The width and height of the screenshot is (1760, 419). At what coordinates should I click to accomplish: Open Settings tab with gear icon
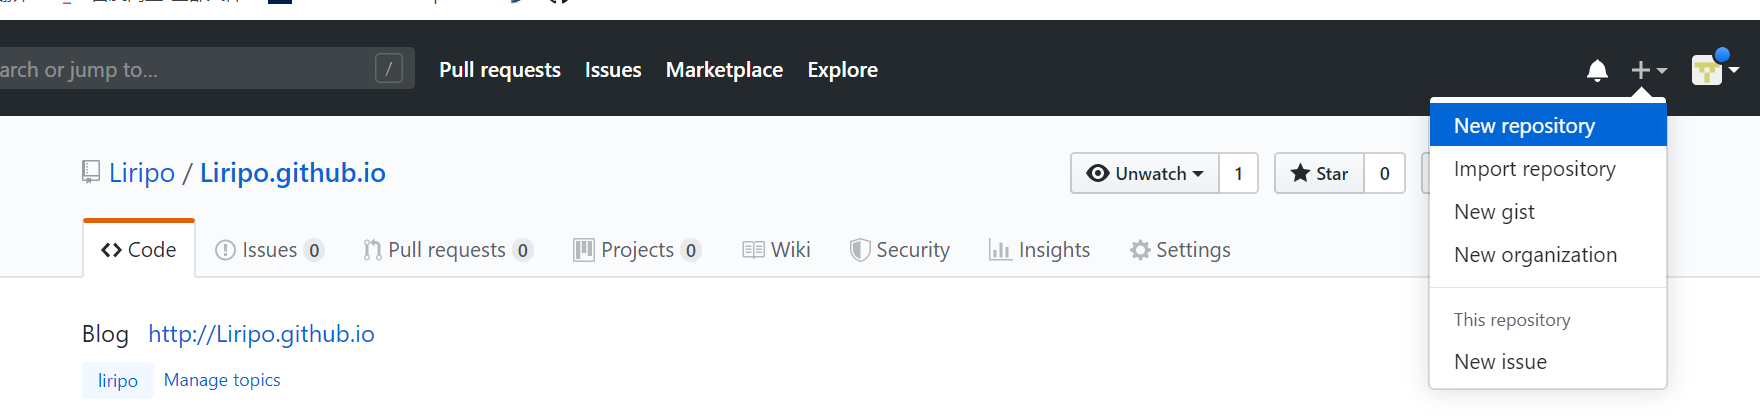(x=1180, y=250)
